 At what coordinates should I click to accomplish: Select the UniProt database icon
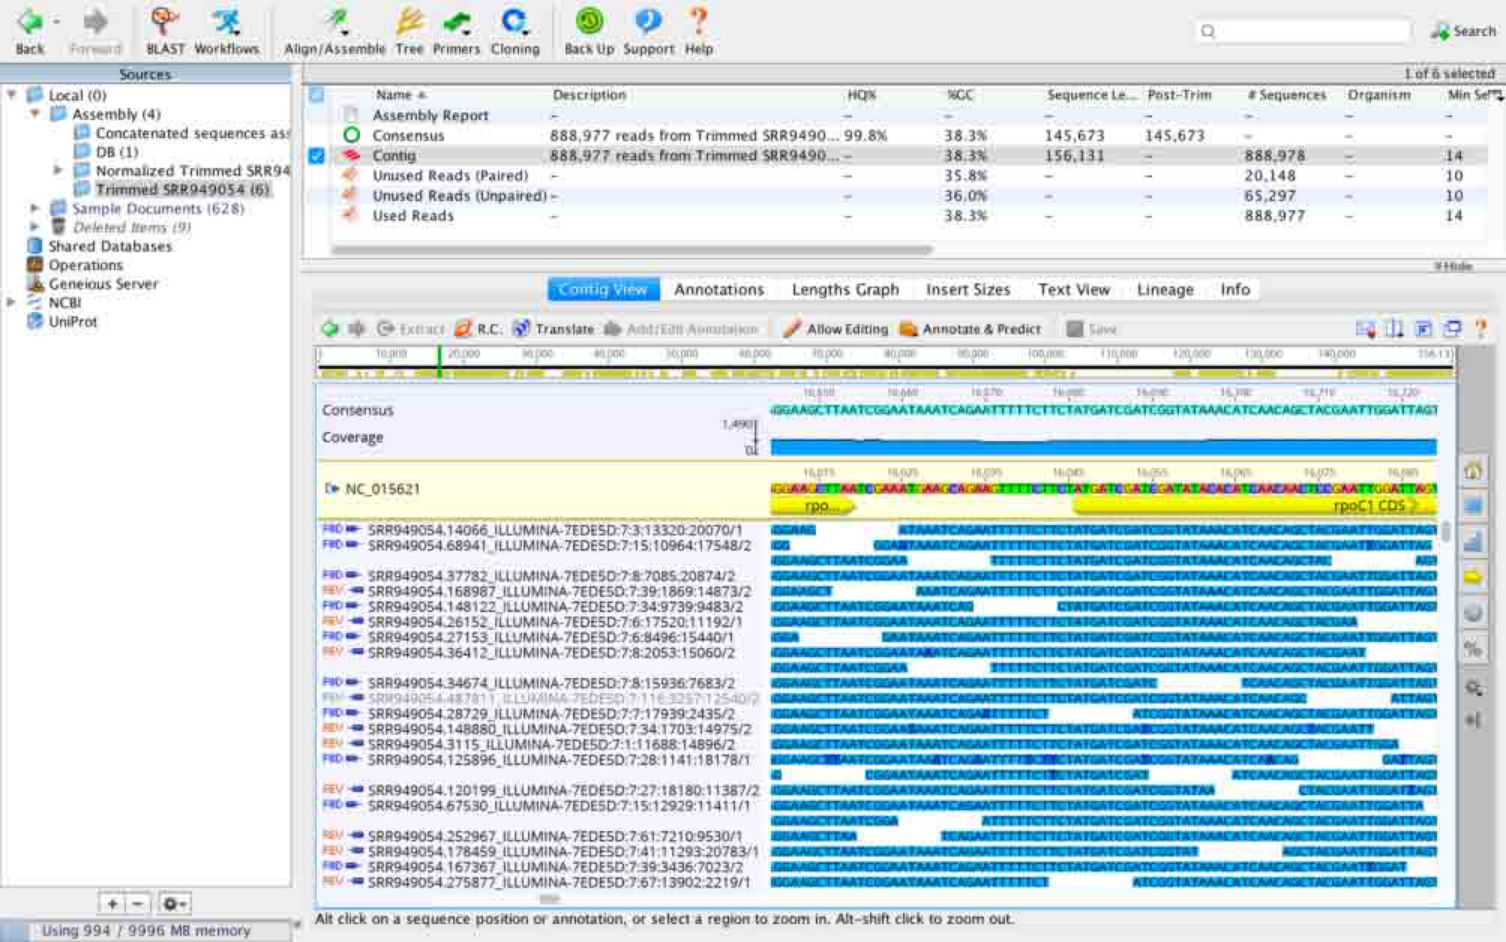35,321
